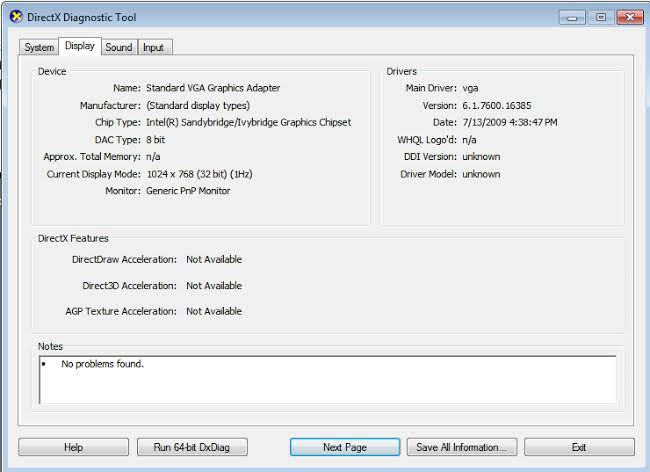Minimize the DirectX Diagnostic Tool window
Viewport: 650px width, 472px height.
tap(572, 17)
